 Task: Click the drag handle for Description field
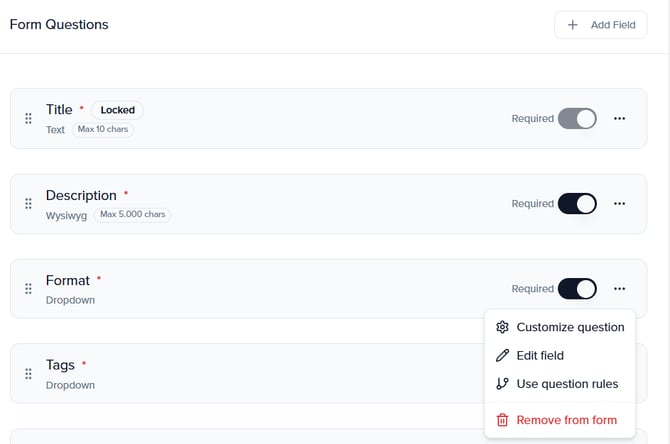click(28, 204)
